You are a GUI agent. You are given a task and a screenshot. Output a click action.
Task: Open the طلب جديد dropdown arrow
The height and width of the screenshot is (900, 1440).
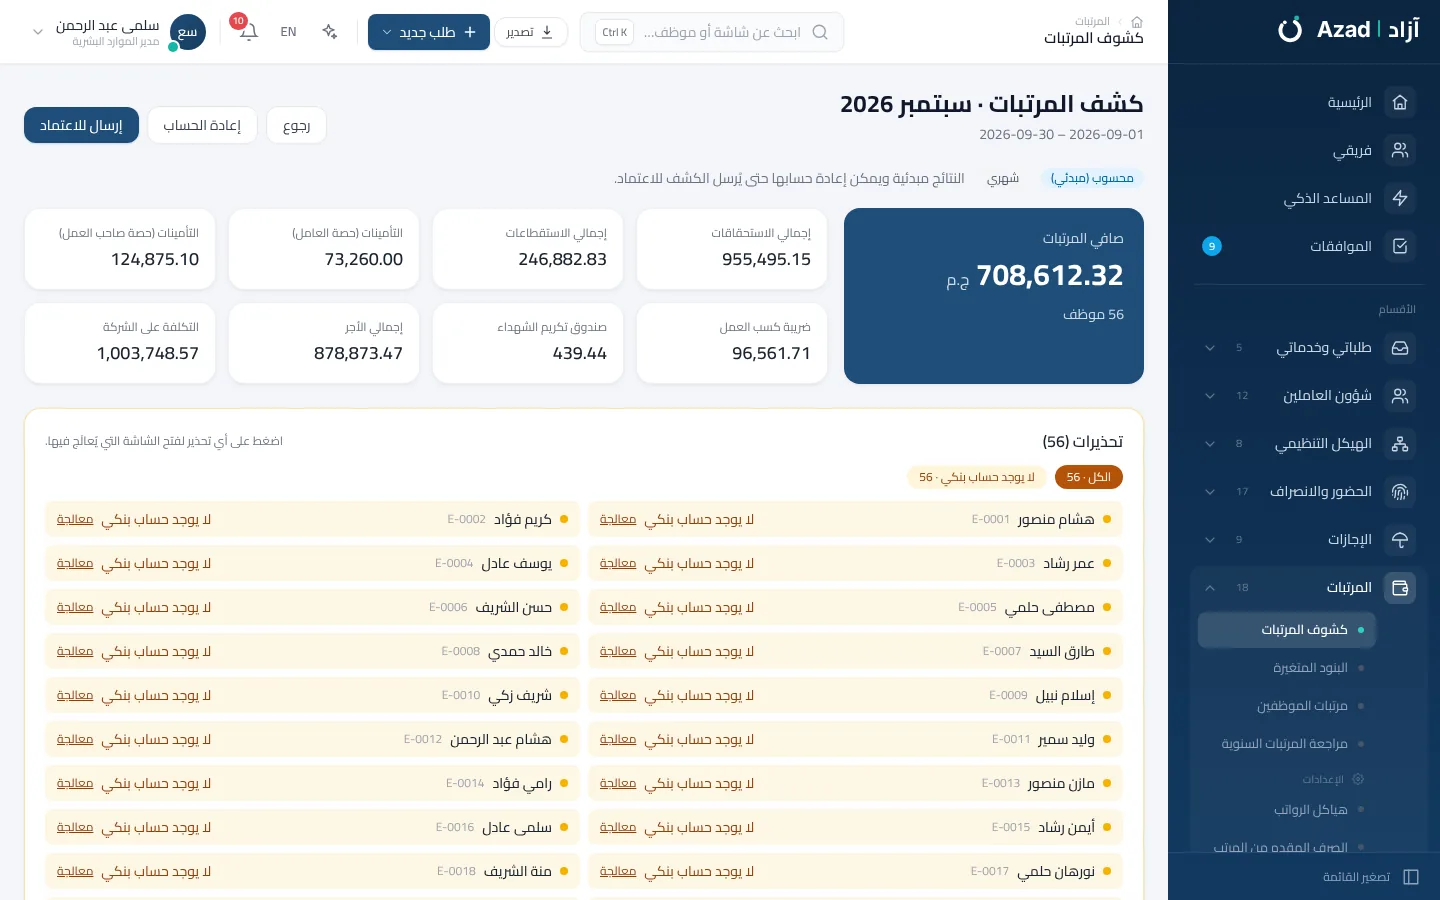(x=387, y=32)
